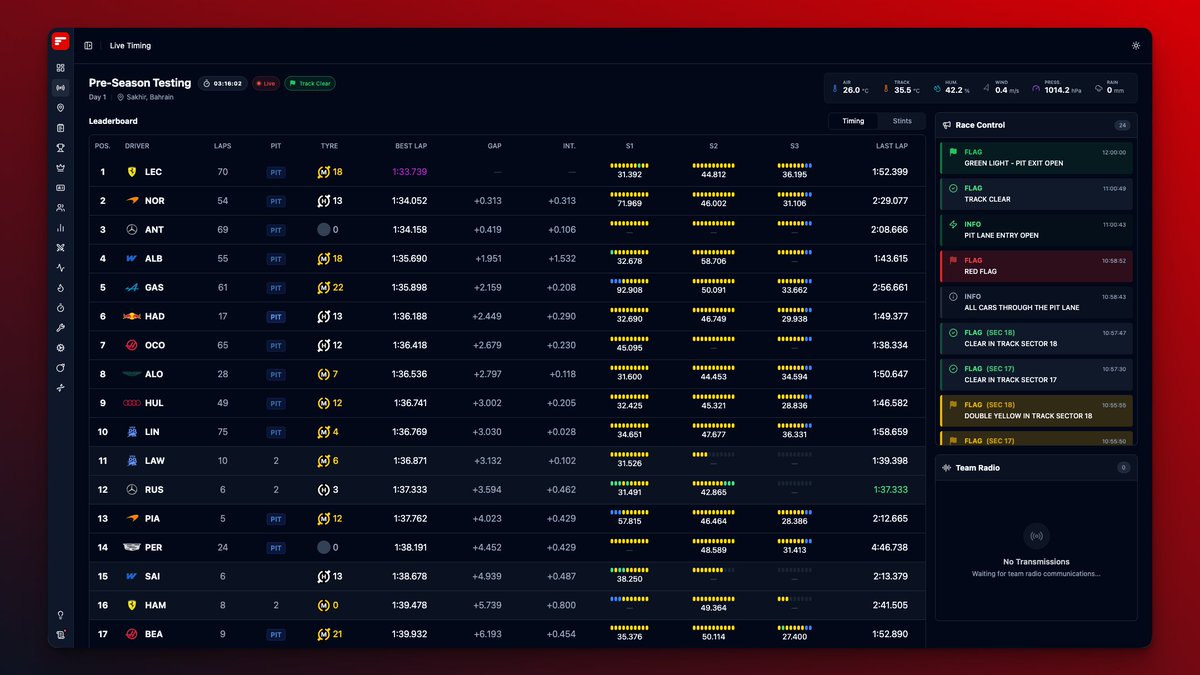Image resolution: width=1200 pixels, height=675 pixels.
Task: Open the changelog icon with red dot
Action: coord(61,635)
